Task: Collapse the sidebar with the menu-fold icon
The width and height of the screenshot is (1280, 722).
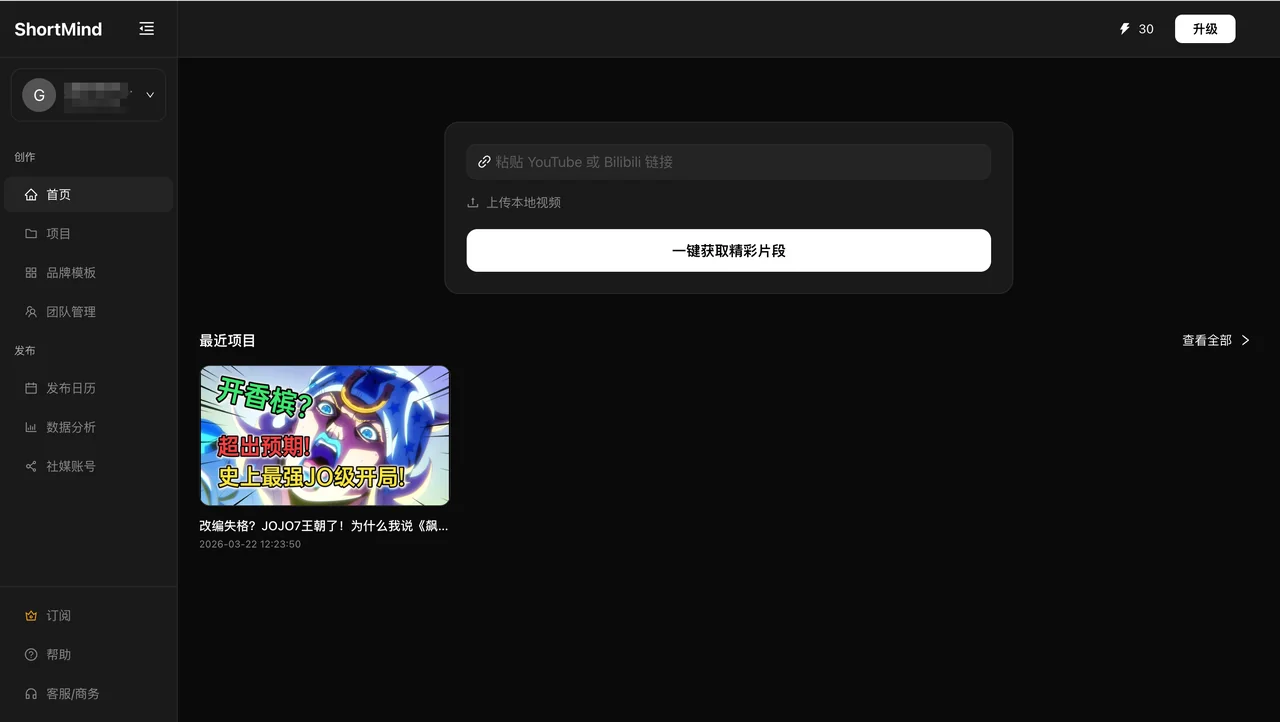Action: (147, 29)
